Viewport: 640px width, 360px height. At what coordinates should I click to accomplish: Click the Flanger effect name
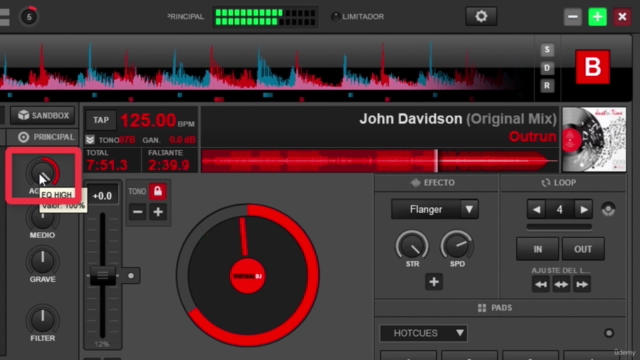(426, 209)
